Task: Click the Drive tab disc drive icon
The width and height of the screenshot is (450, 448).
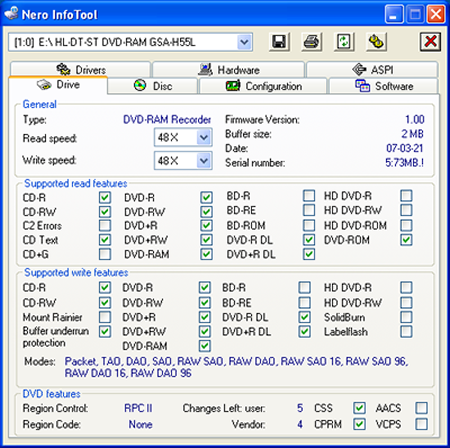Action: (x=44, y=85)
